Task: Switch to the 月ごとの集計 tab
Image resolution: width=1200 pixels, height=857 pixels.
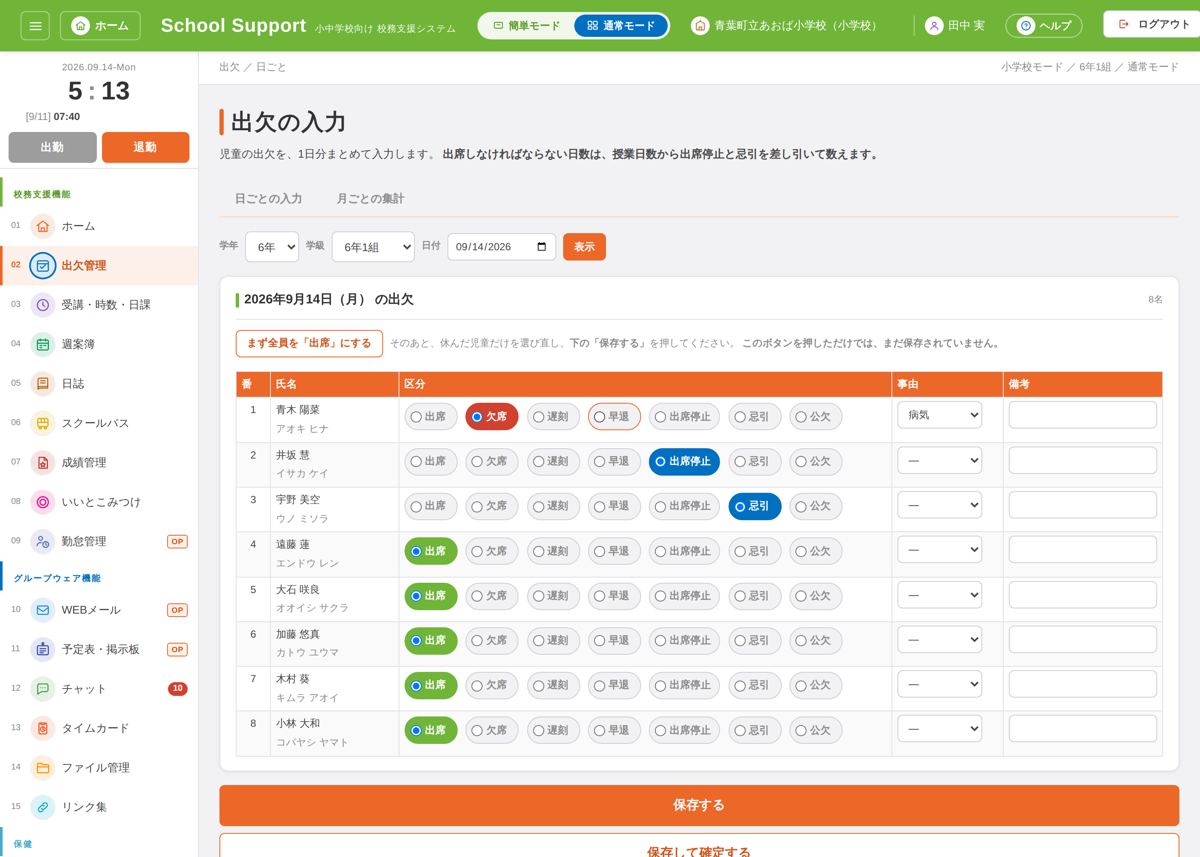Action: coord(370,199)
